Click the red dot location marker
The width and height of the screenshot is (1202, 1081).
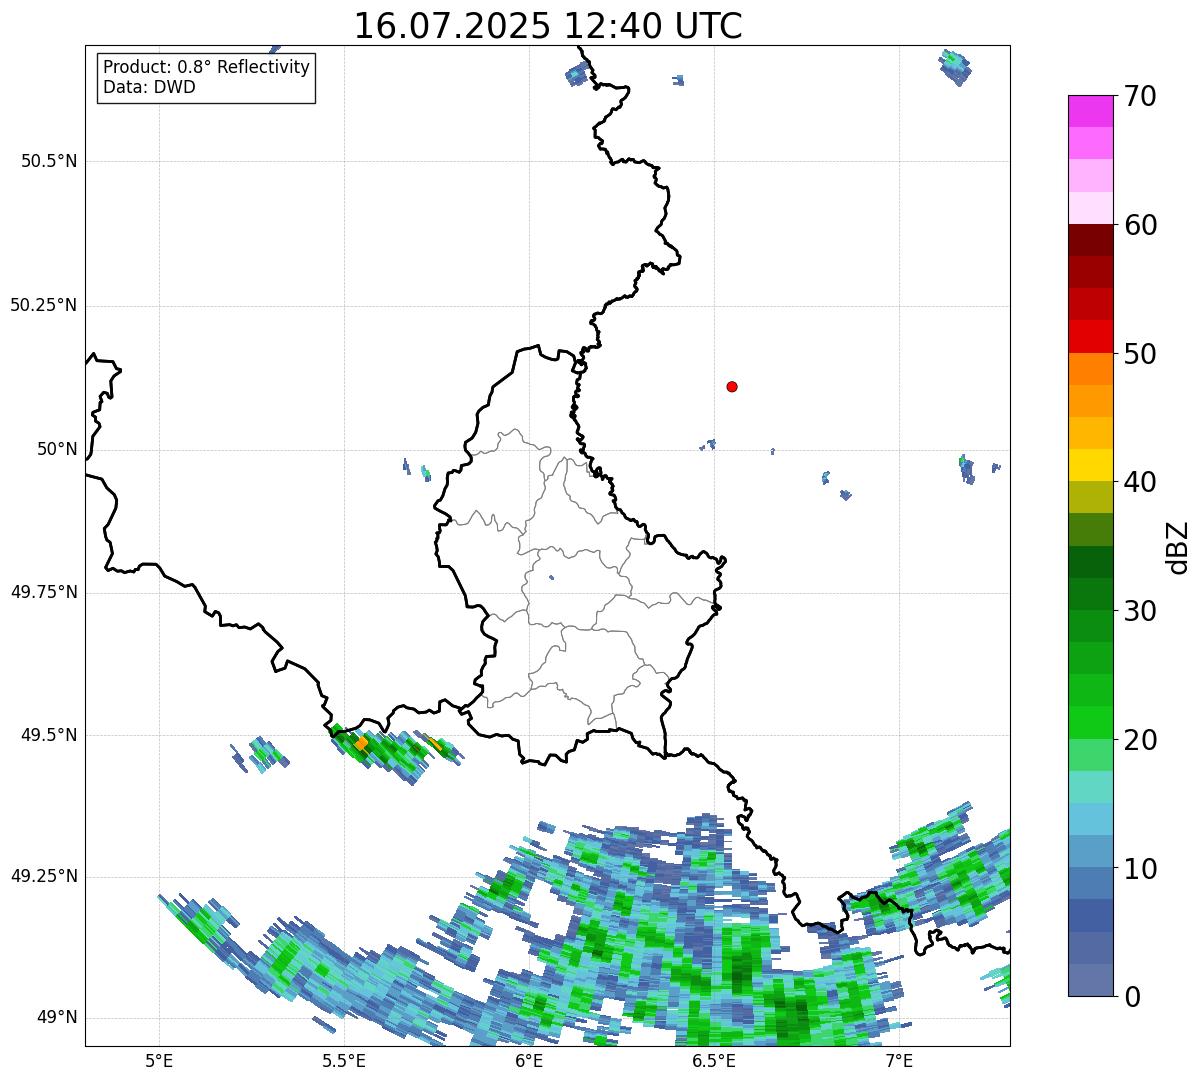click(x=732, y=387)
